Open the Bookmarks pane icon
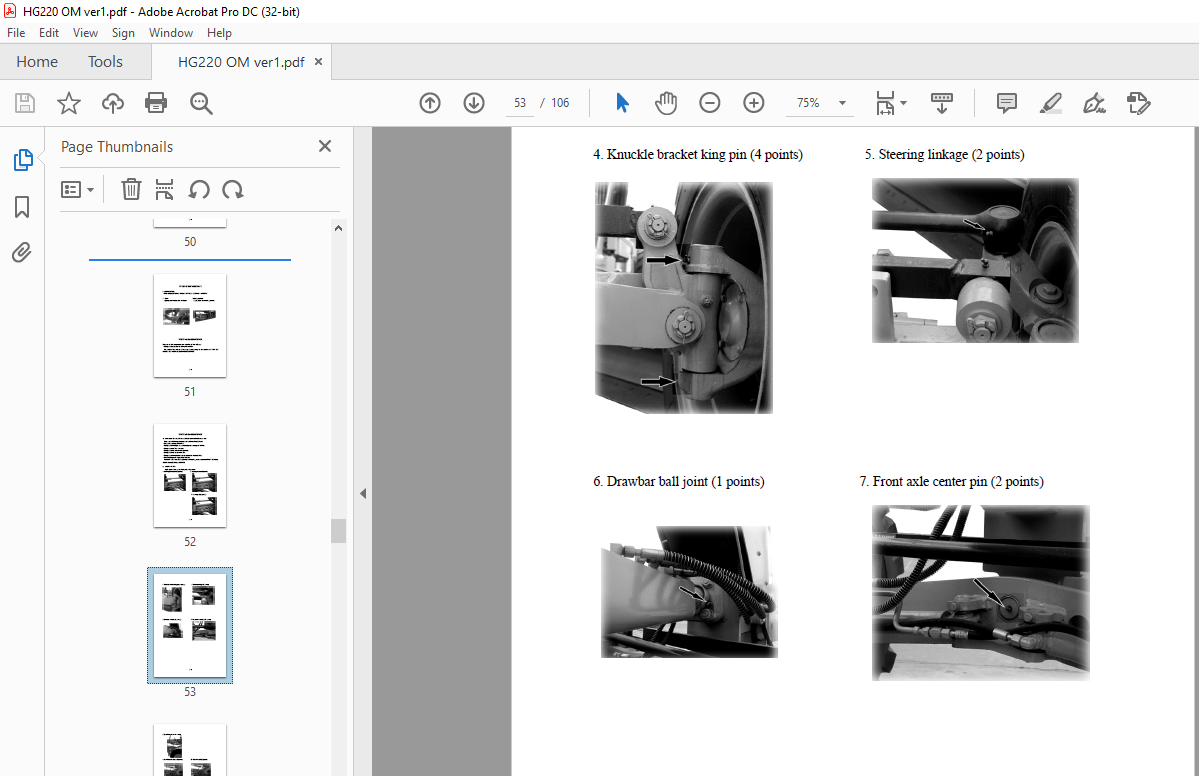The image size is (1199, 776). [22, 206]
